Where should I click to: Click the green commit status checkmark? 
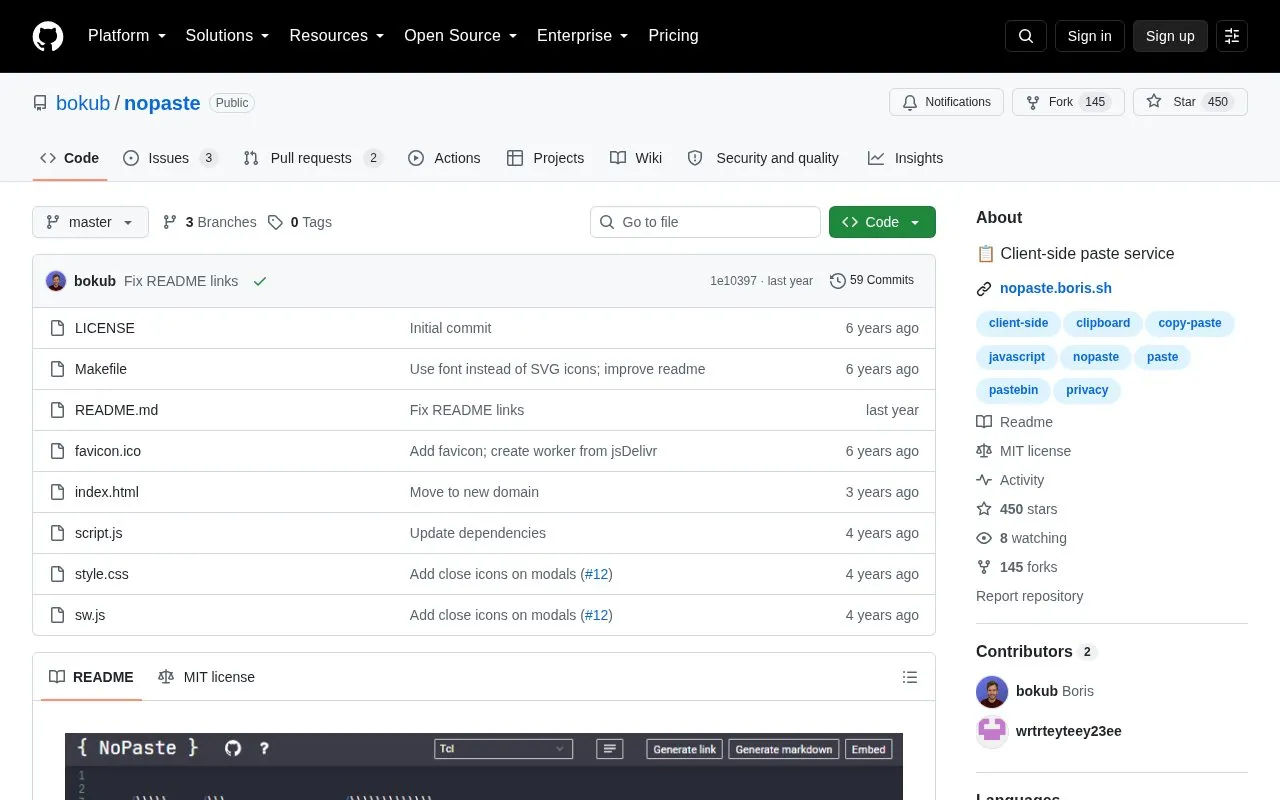pyautogui.click(x=260, y=281)
